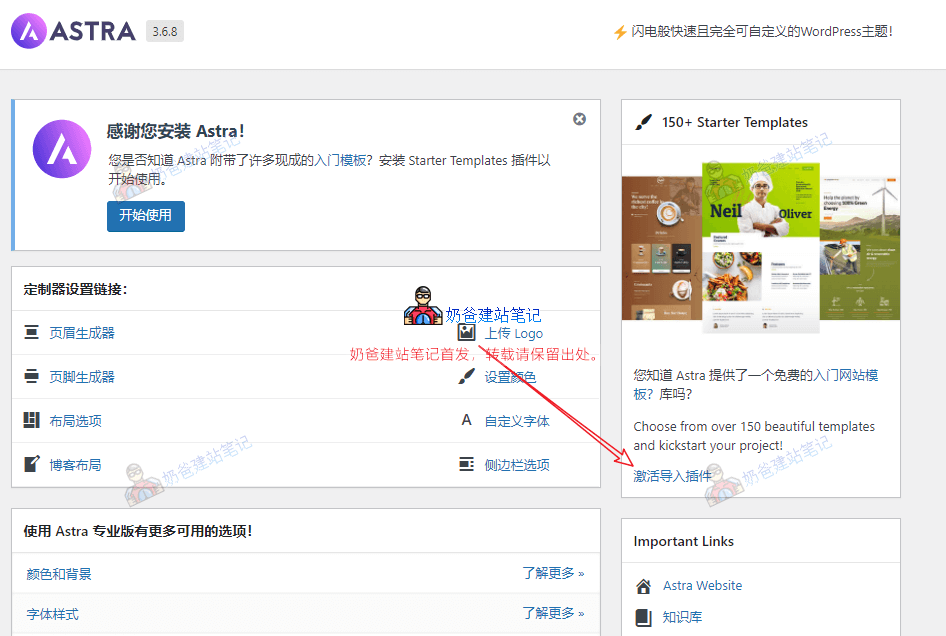Click the letter A custom font icon
Image resolution: width=946 pixels, height=636 pixels.
[466, 421]
